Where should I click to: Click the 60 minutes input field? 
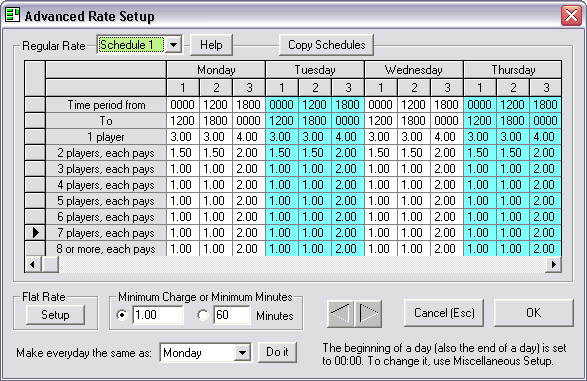(232, 315)
